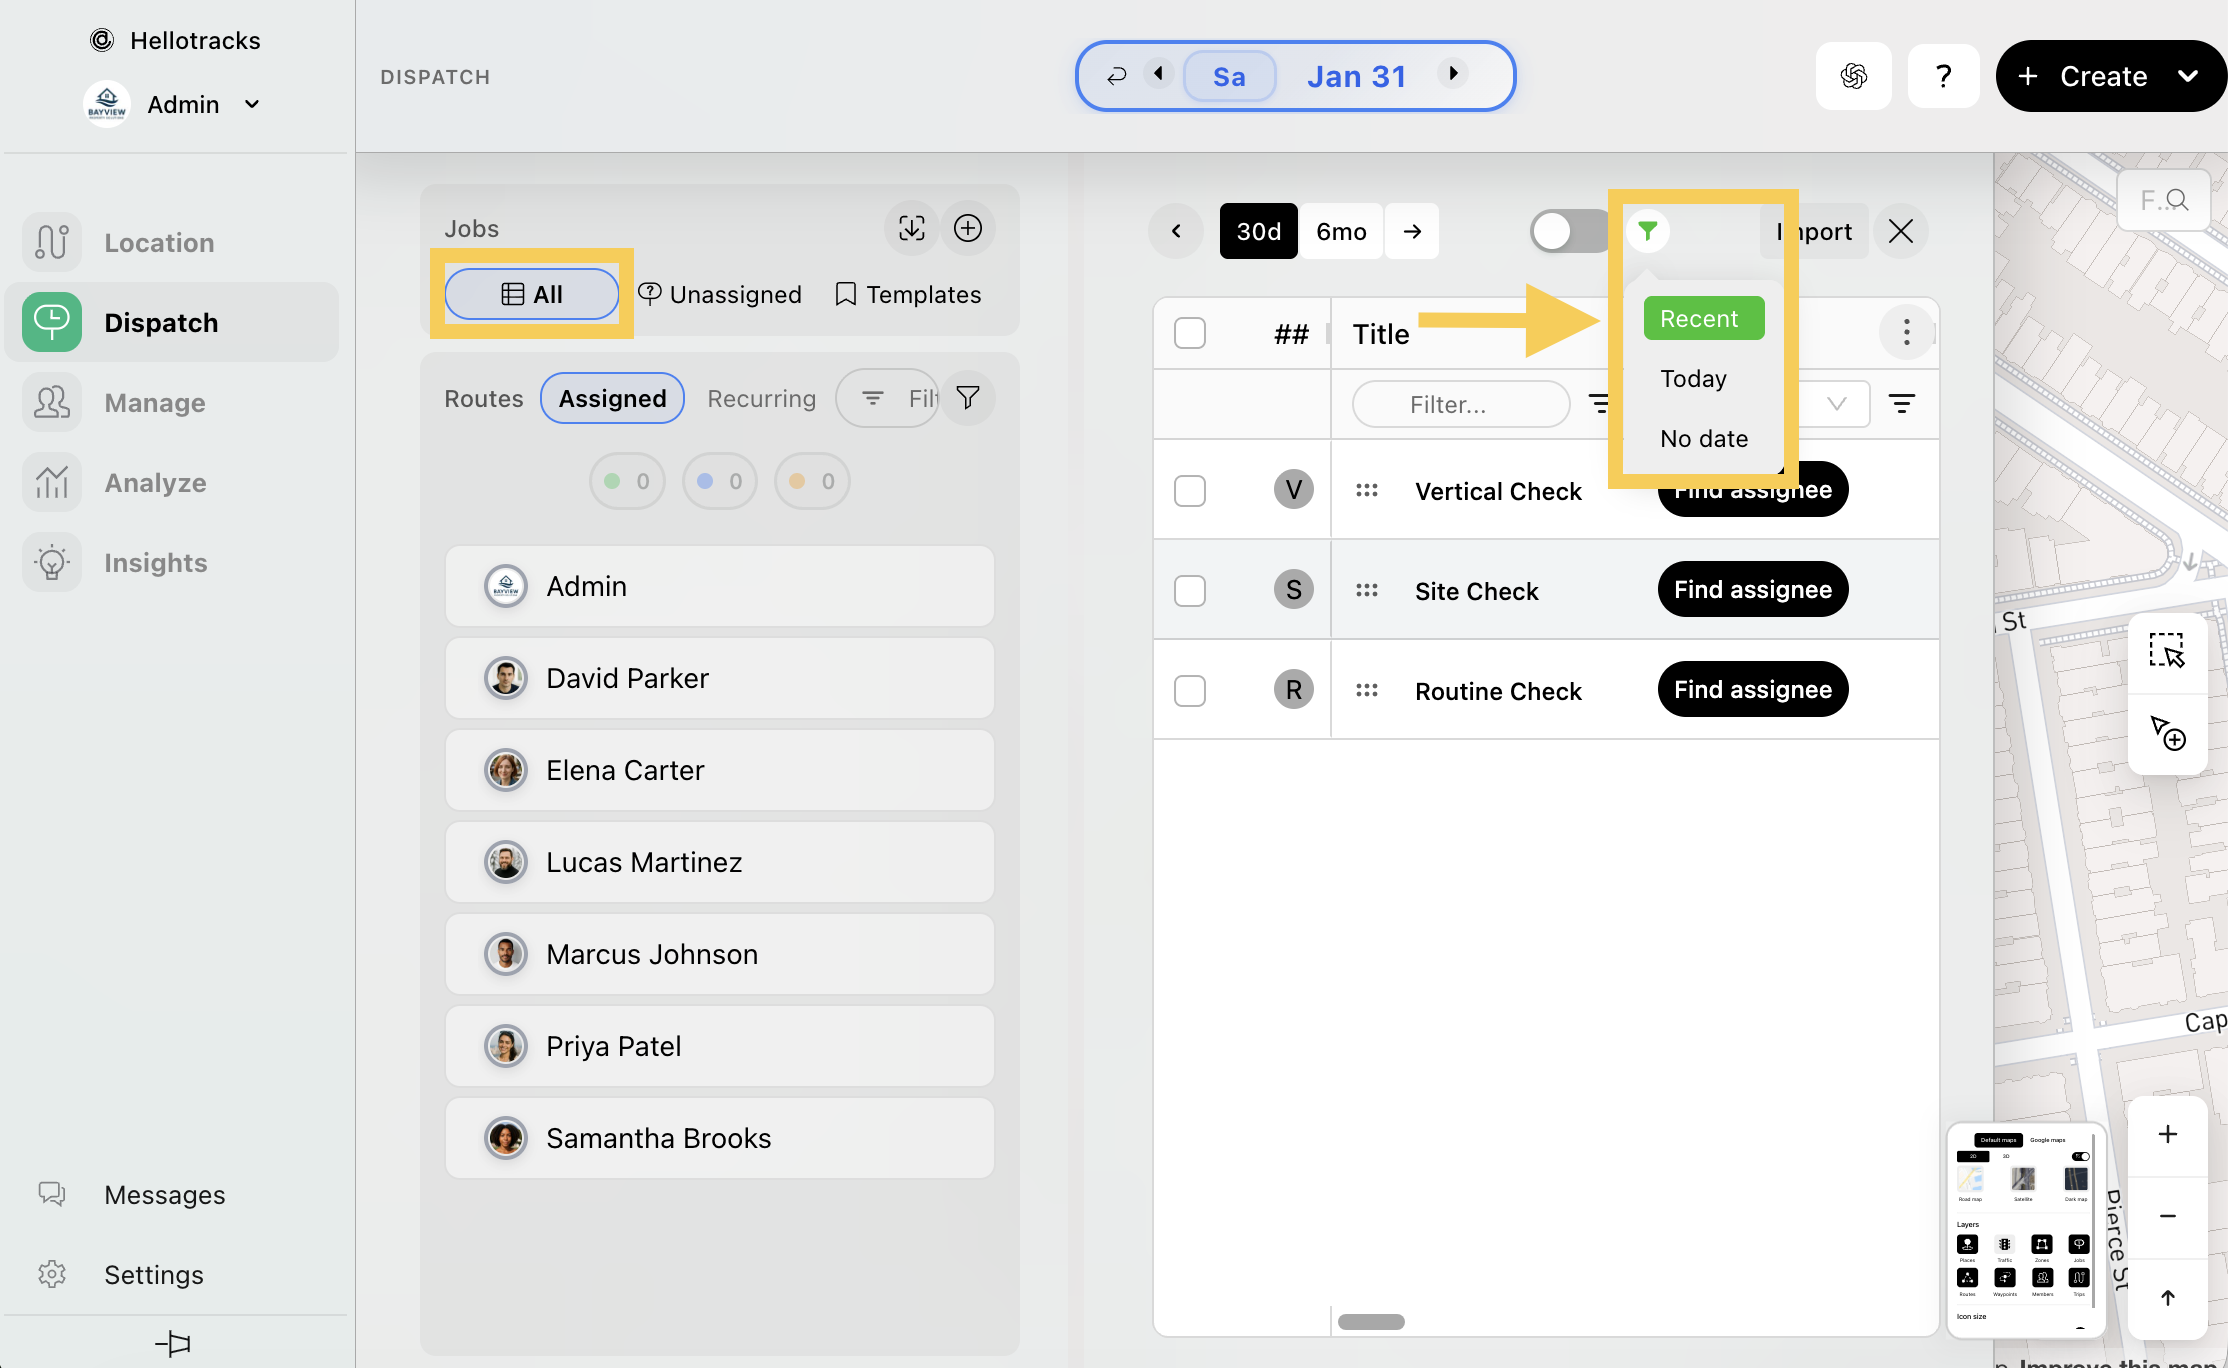Select the rectangle selection map tool
The image size is (2228, 1368).
pyautogui.click(x=2167, y=651)
